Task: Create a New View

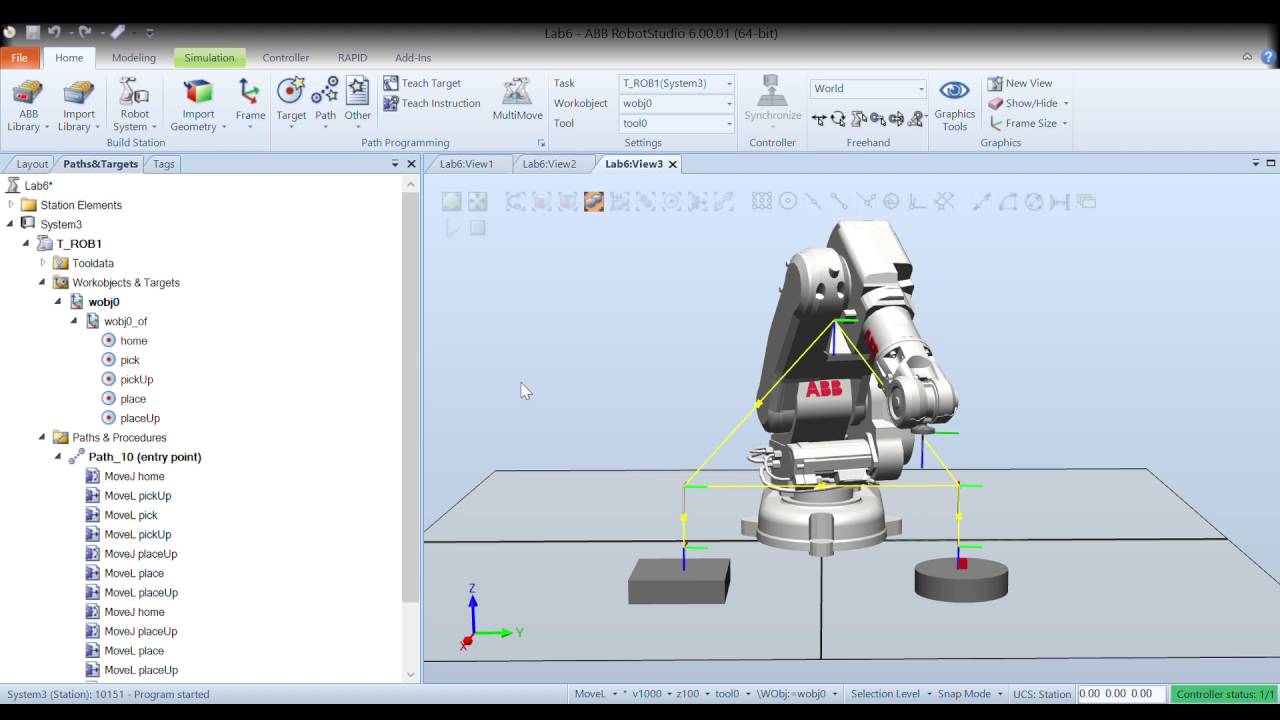Action: [x=1020, y=84]
